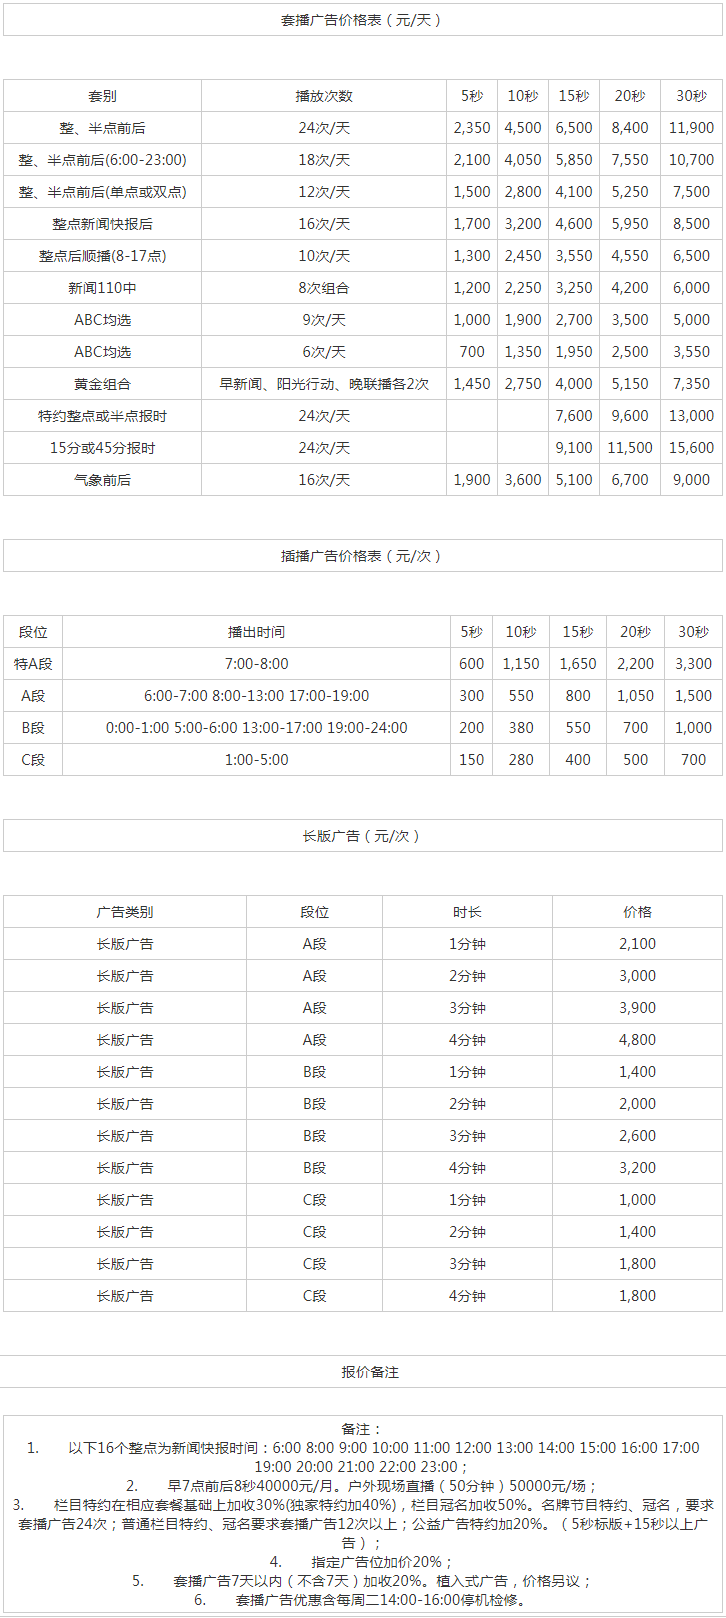
Task: Select the 播出时间 column header
Action: tap(256, 632)
